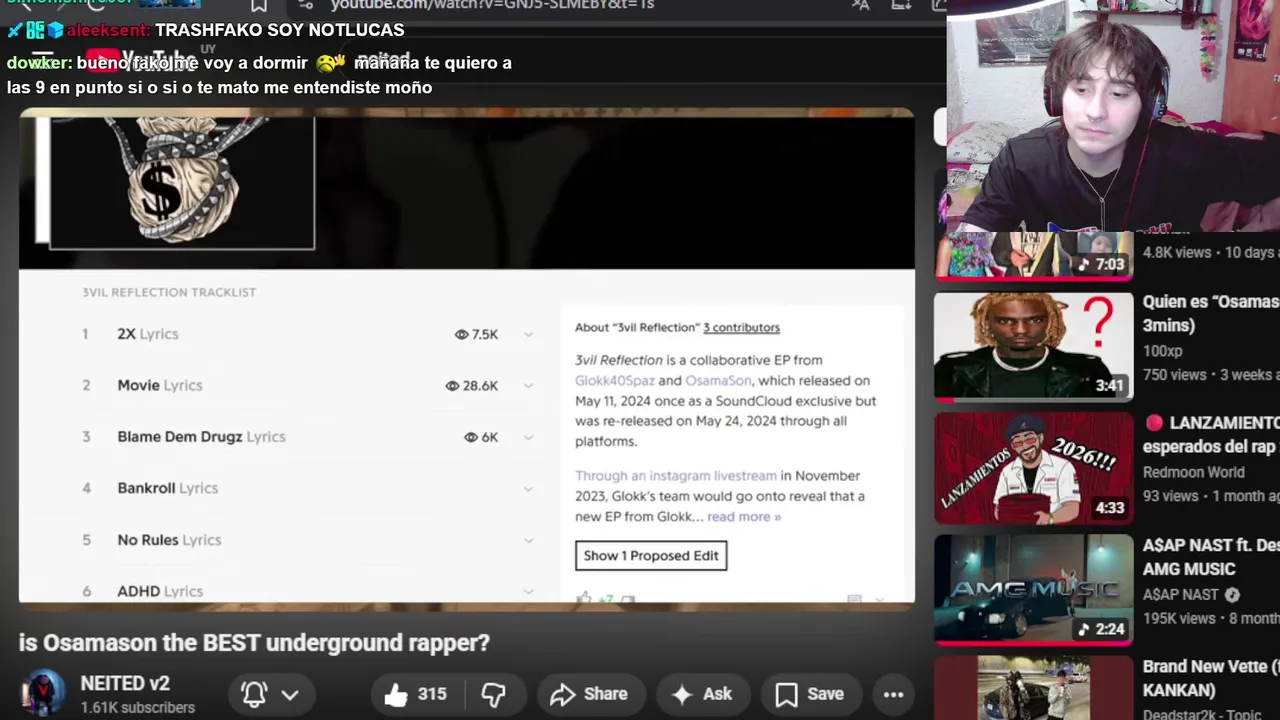
Task: Click the 315 likes count
Action: [x=432, y=694]
